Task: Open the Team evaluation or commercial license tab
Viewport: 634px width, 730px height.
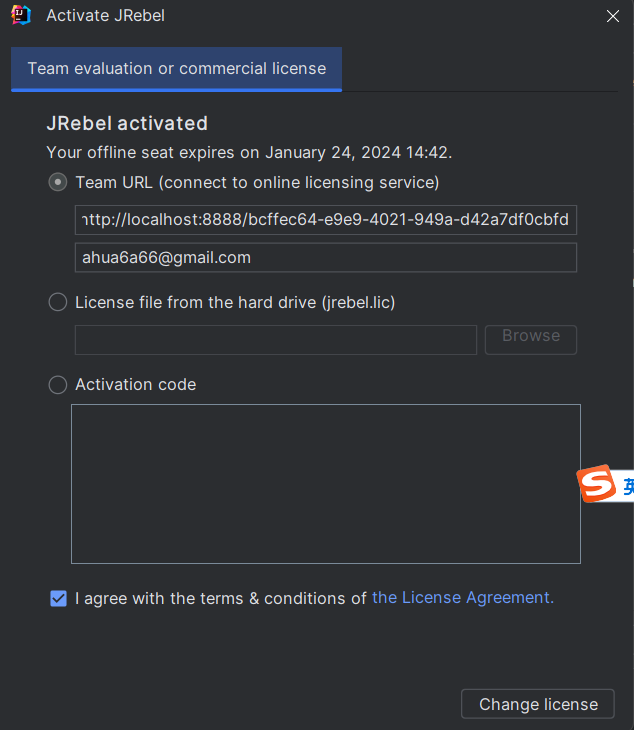Action: (x=177, y=69)
